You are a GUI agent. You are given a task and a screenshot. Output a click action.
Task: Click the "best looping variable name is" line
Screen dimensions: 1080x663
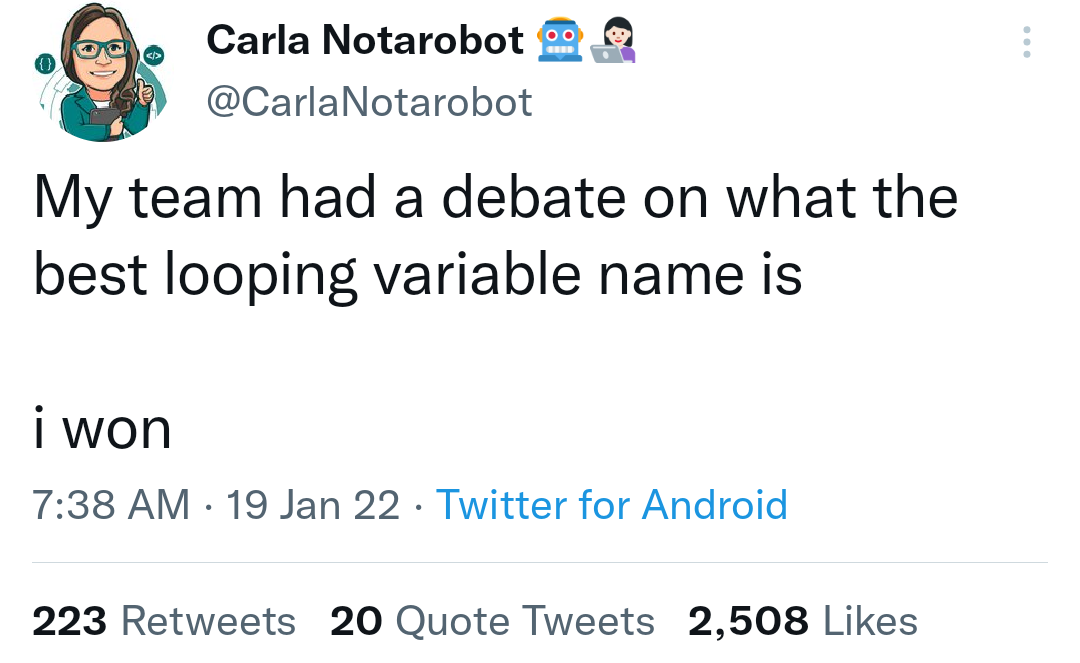click(x=418, y=274)
